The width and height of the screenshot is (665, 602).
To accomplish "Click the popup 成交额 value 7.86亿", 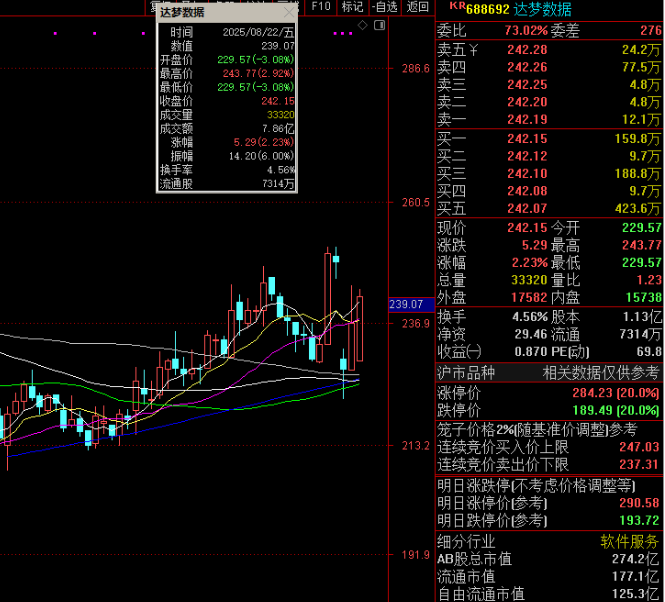I will click(278, 129).
